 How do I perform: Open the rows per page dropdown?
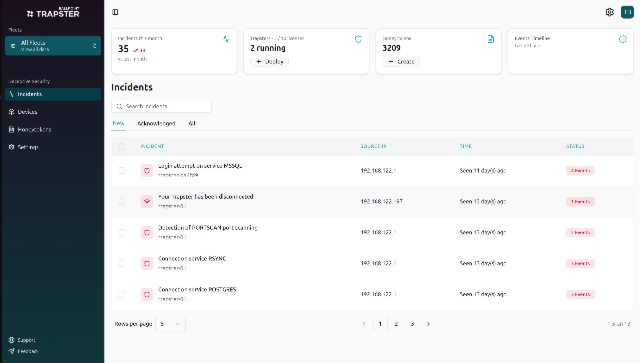tap(170, 324)
